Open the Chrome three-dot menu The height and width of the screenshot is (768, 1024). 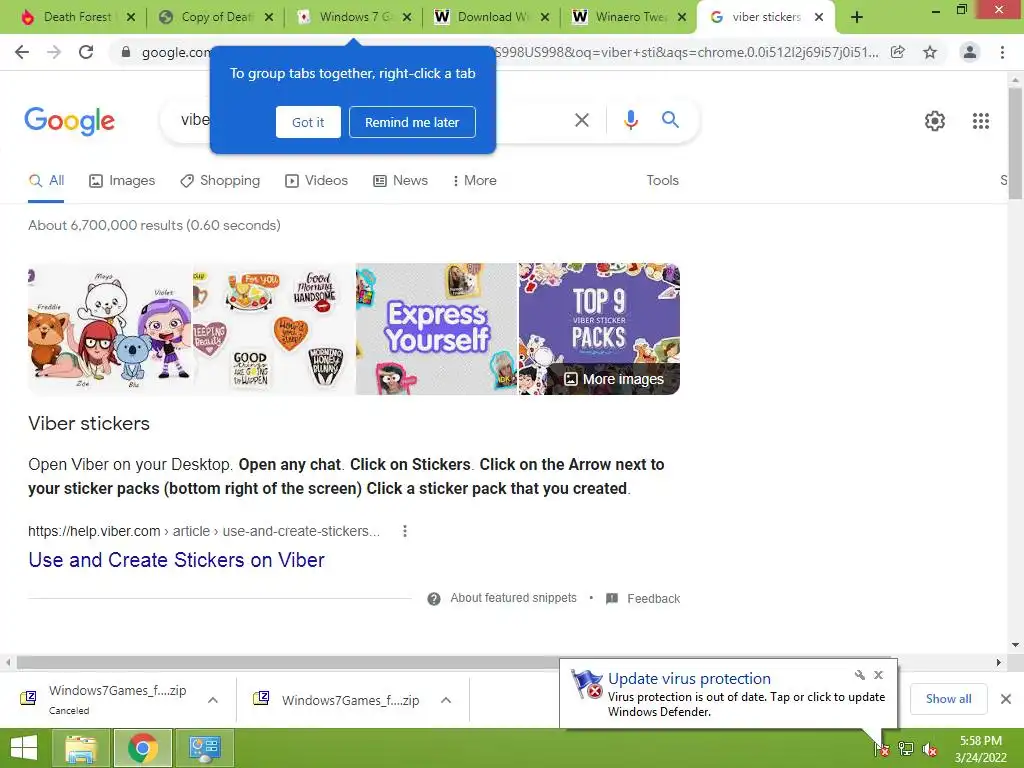pyautogui.click(x=1002, y=52)
